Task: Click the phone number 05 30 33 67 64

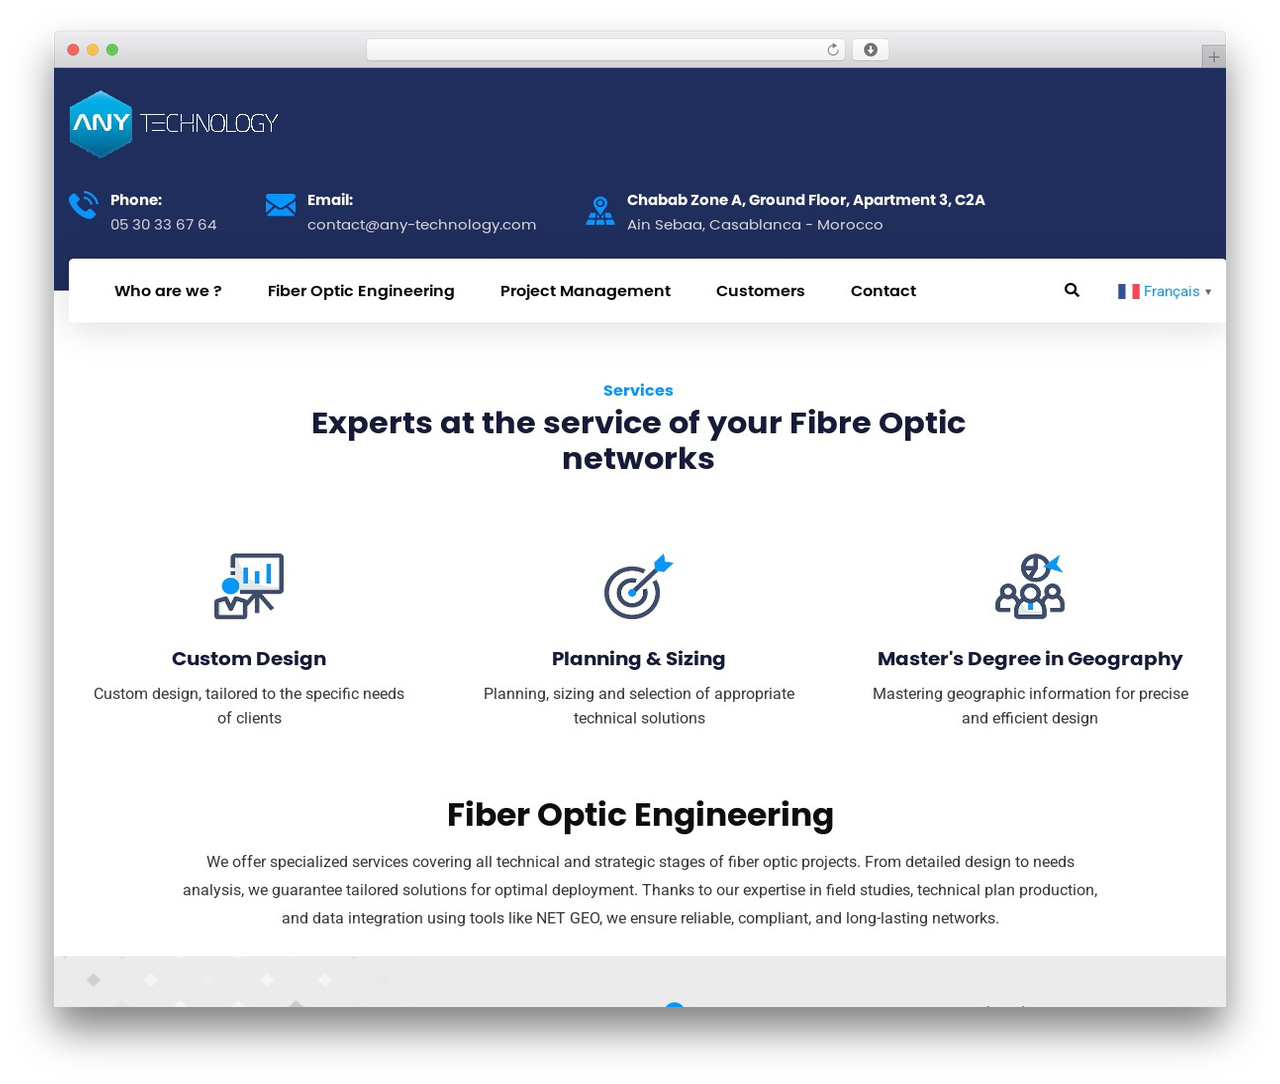Action: (x=163, y=224)
